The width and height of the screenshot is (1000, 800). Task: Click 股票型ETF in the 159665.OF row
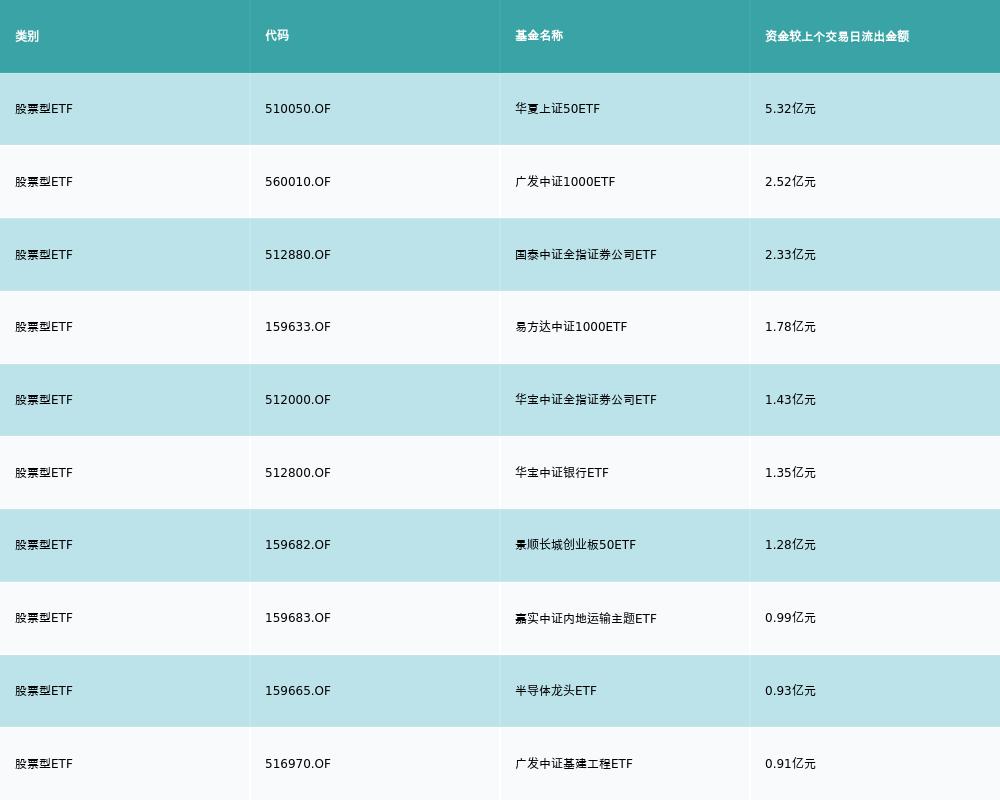44,691
